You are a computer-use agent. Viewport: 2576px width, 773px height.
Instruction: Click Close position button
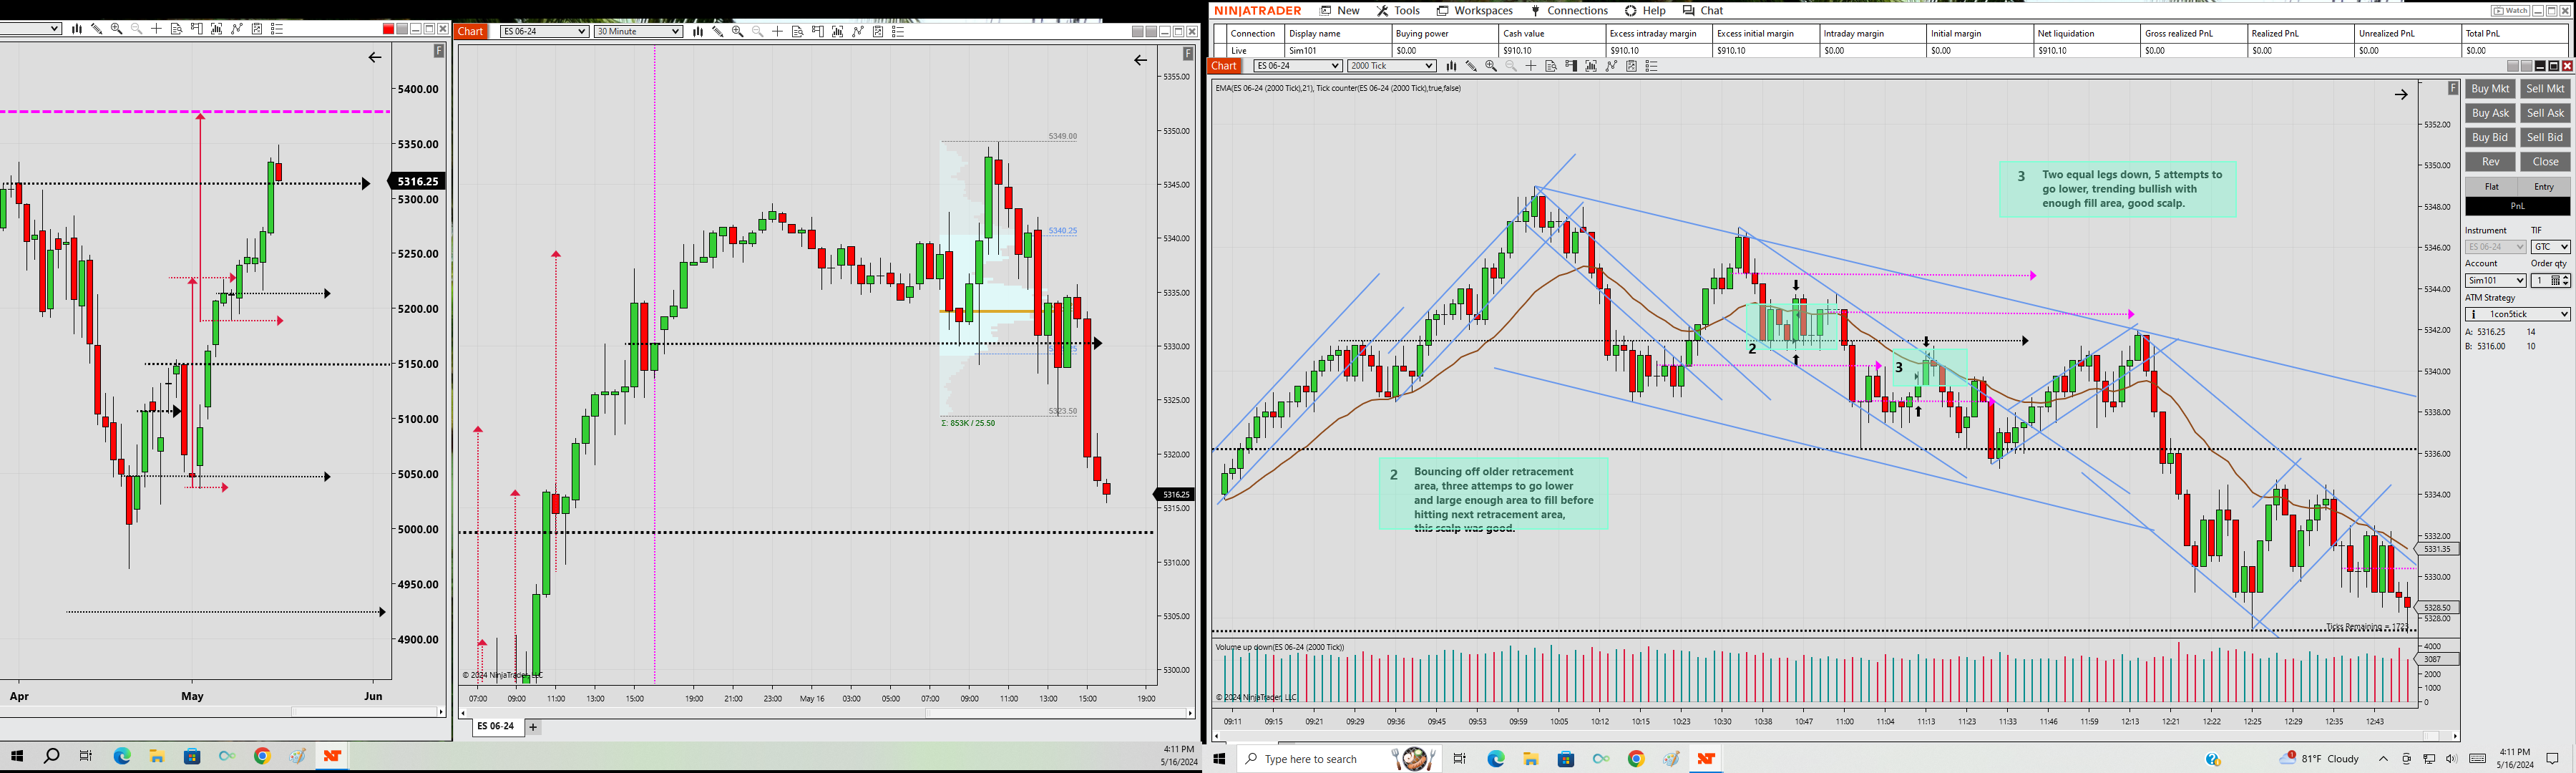point(2545,162)
